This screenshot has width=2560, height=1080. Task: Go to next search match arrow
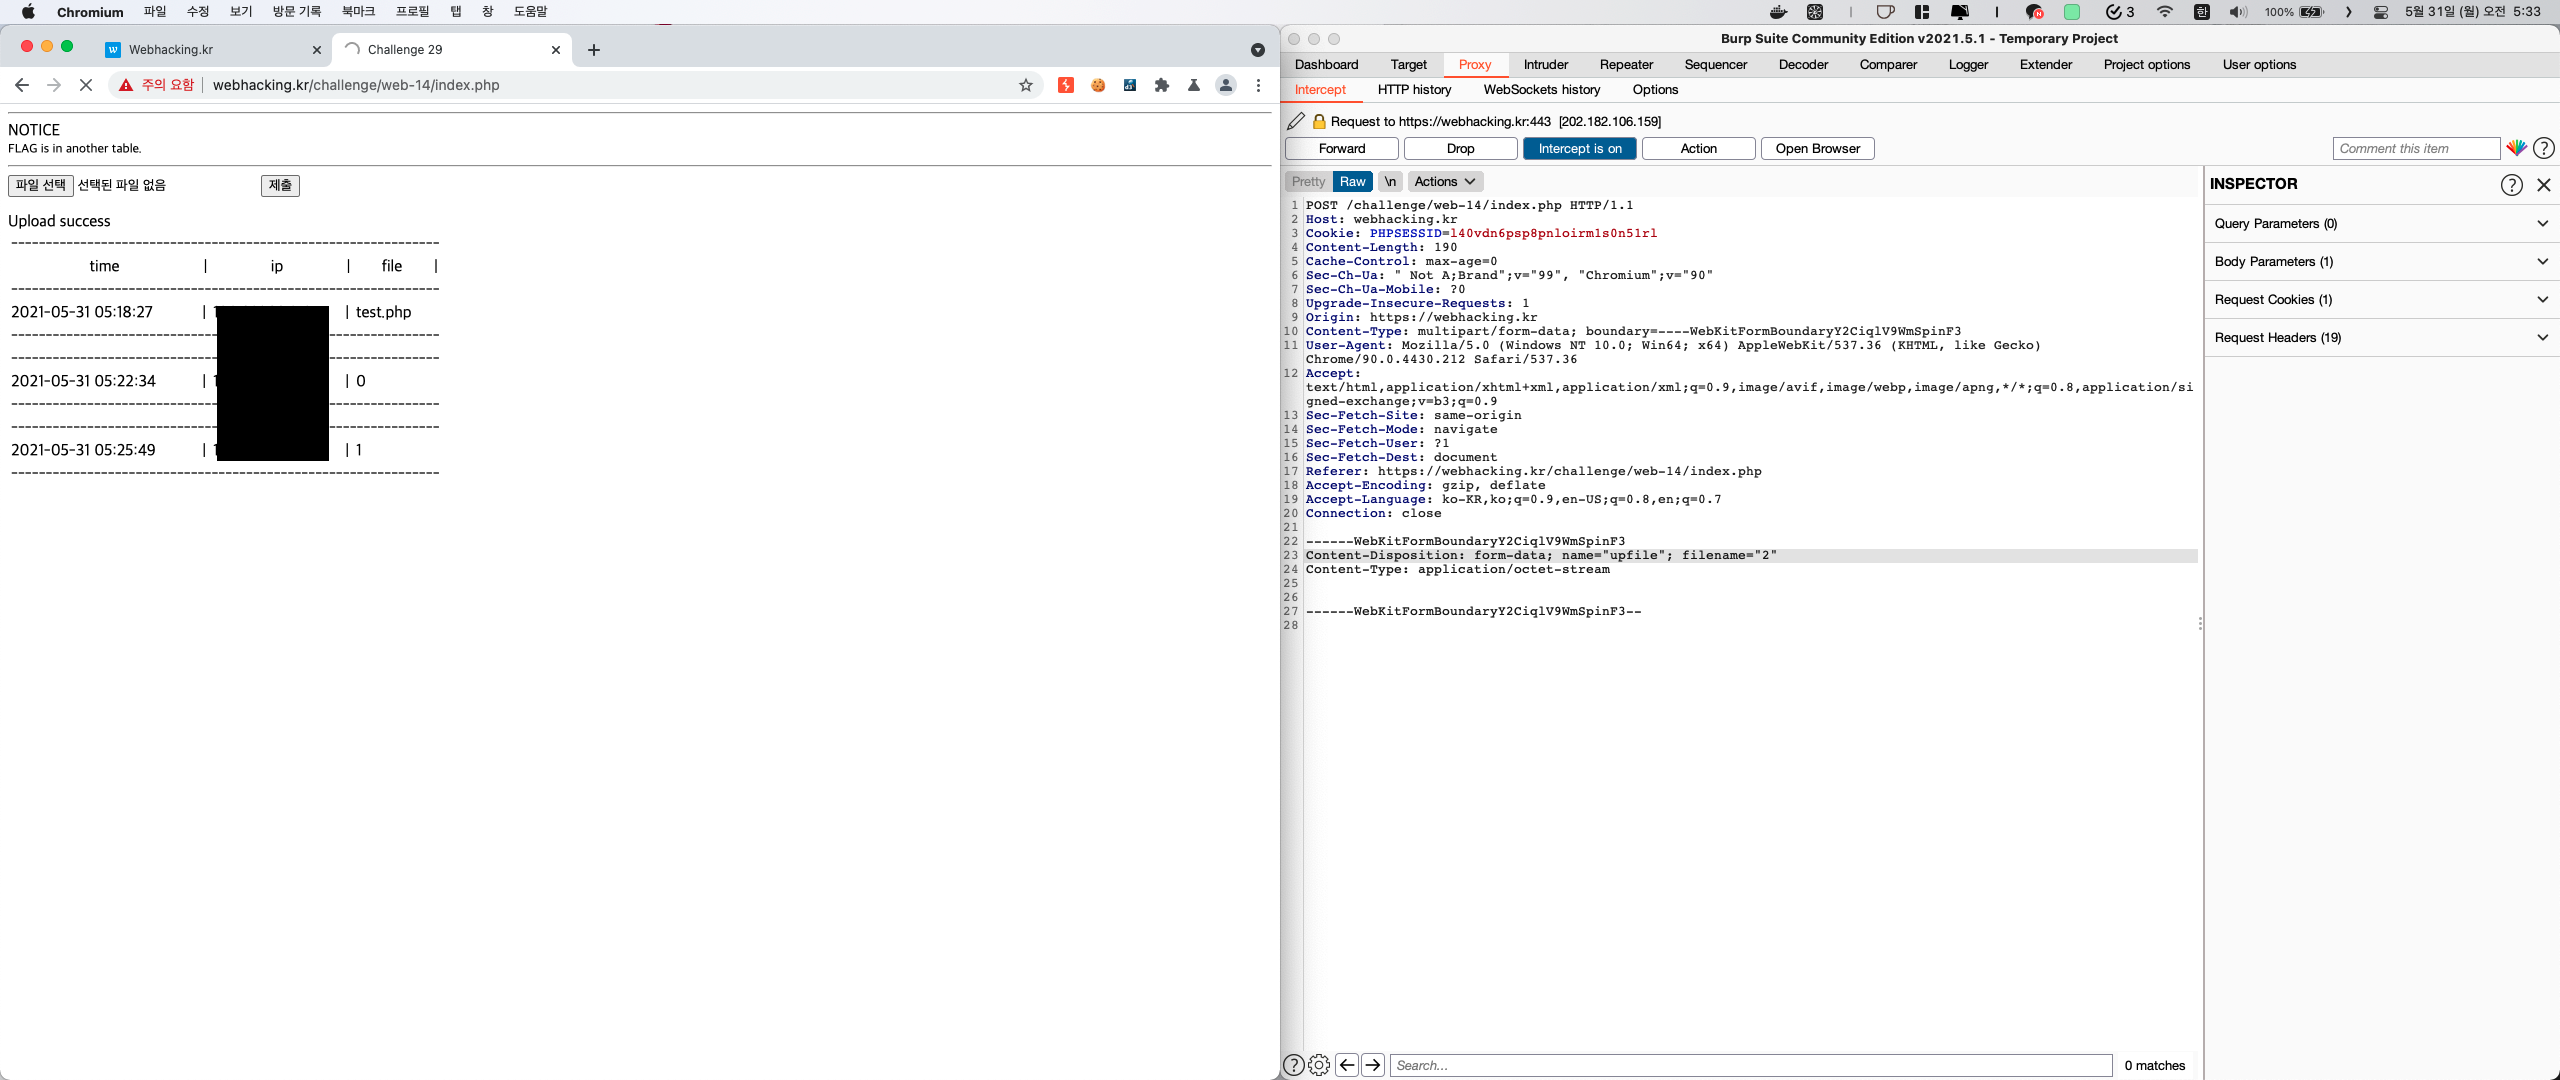pyautogui.click(x=1373, y=1065)
